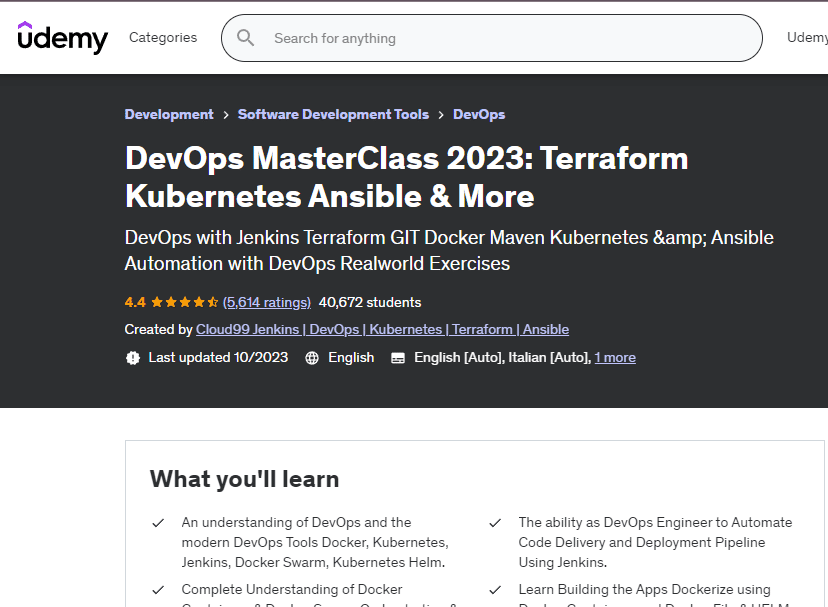The height and width of the screenshot is (607, 828).
Task: Click the 'English' language text
Action: 351,358
